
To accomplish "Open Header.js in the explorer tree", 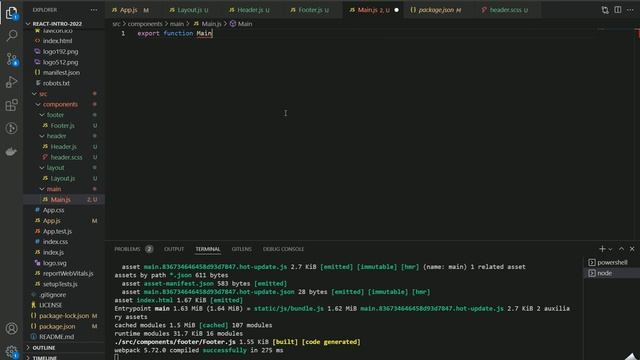I will pyautogui.click(x=63, y=147).
